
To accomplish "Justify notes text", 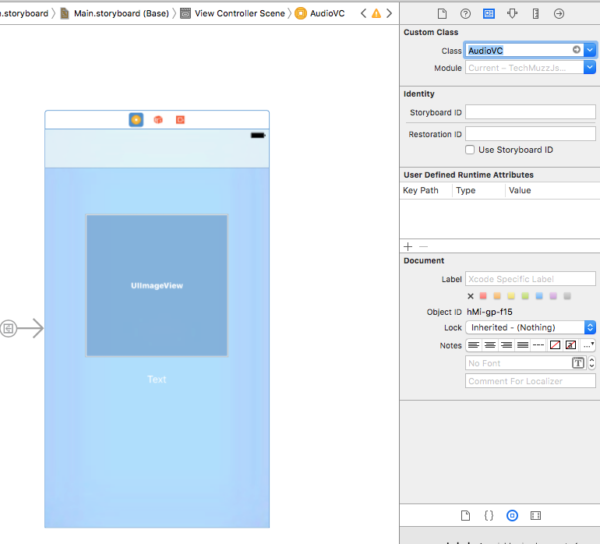I will pos(522,345).
